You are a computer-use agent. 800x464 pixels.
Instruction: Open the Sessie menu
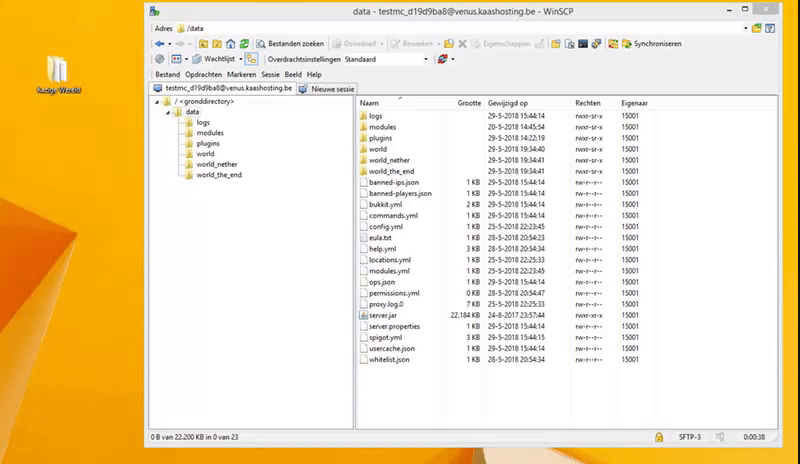270,74
